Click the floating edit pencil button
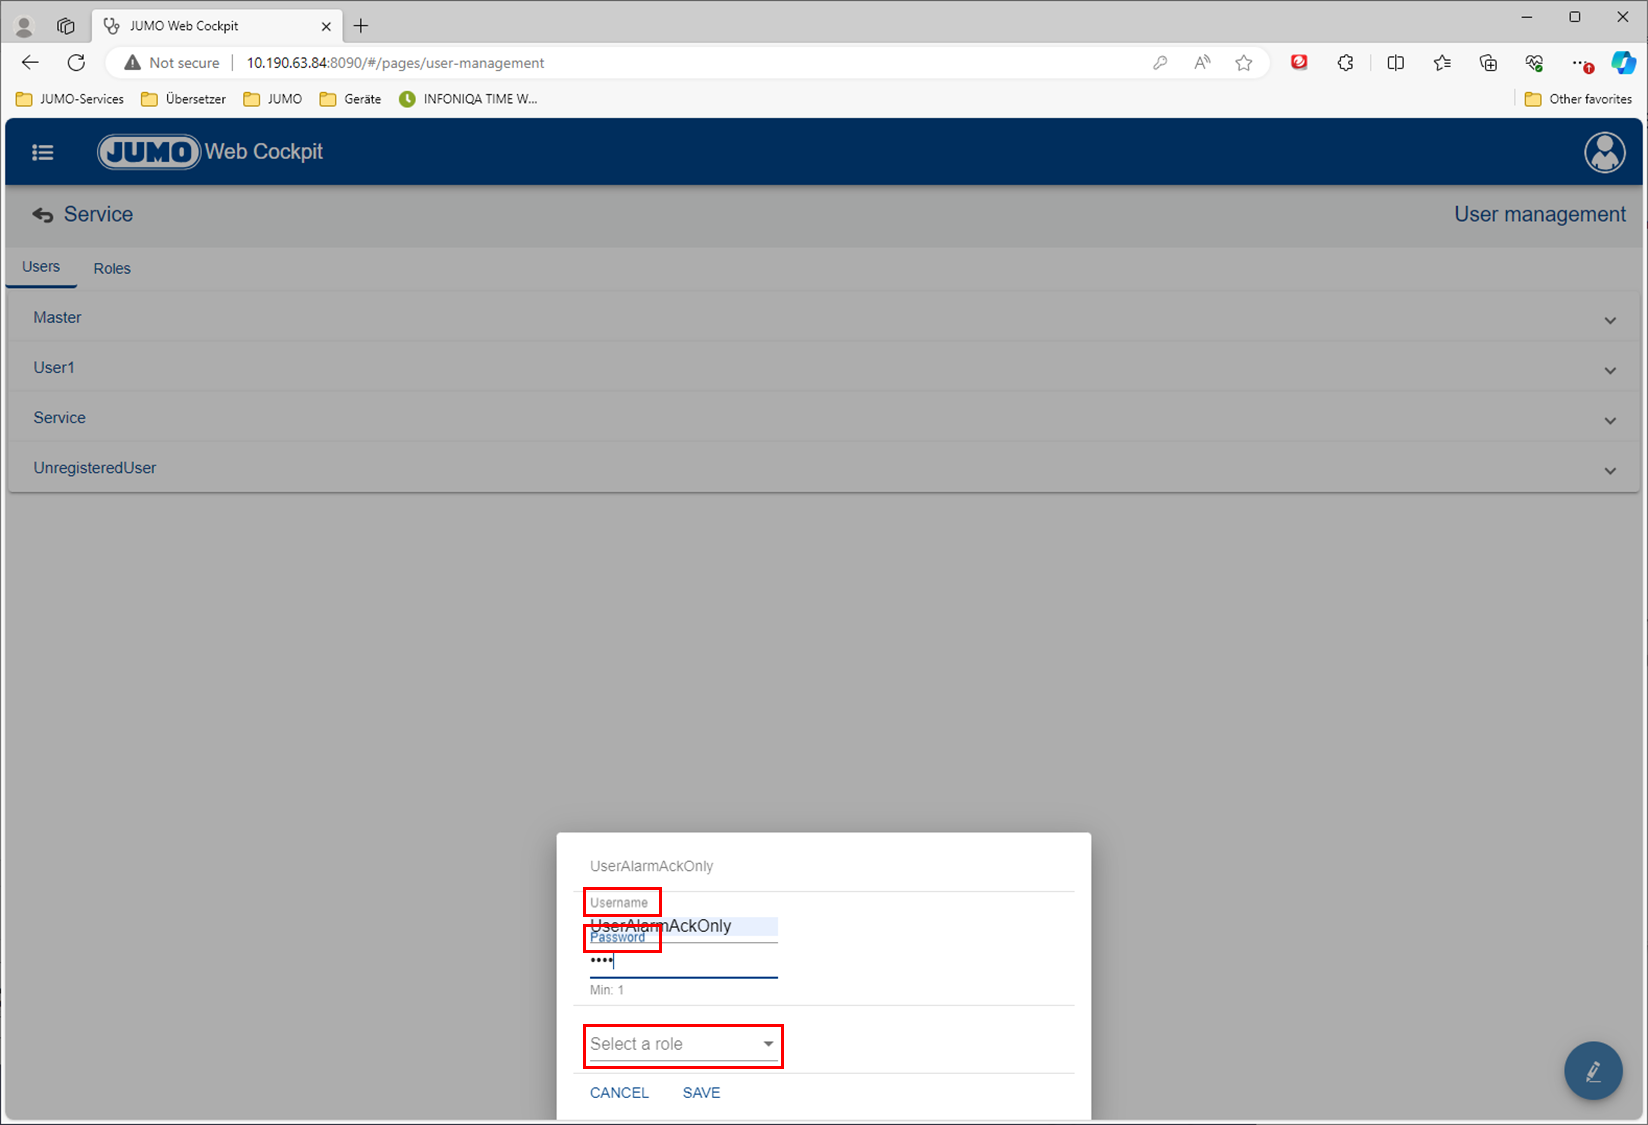 [x=1593, y=1071]
